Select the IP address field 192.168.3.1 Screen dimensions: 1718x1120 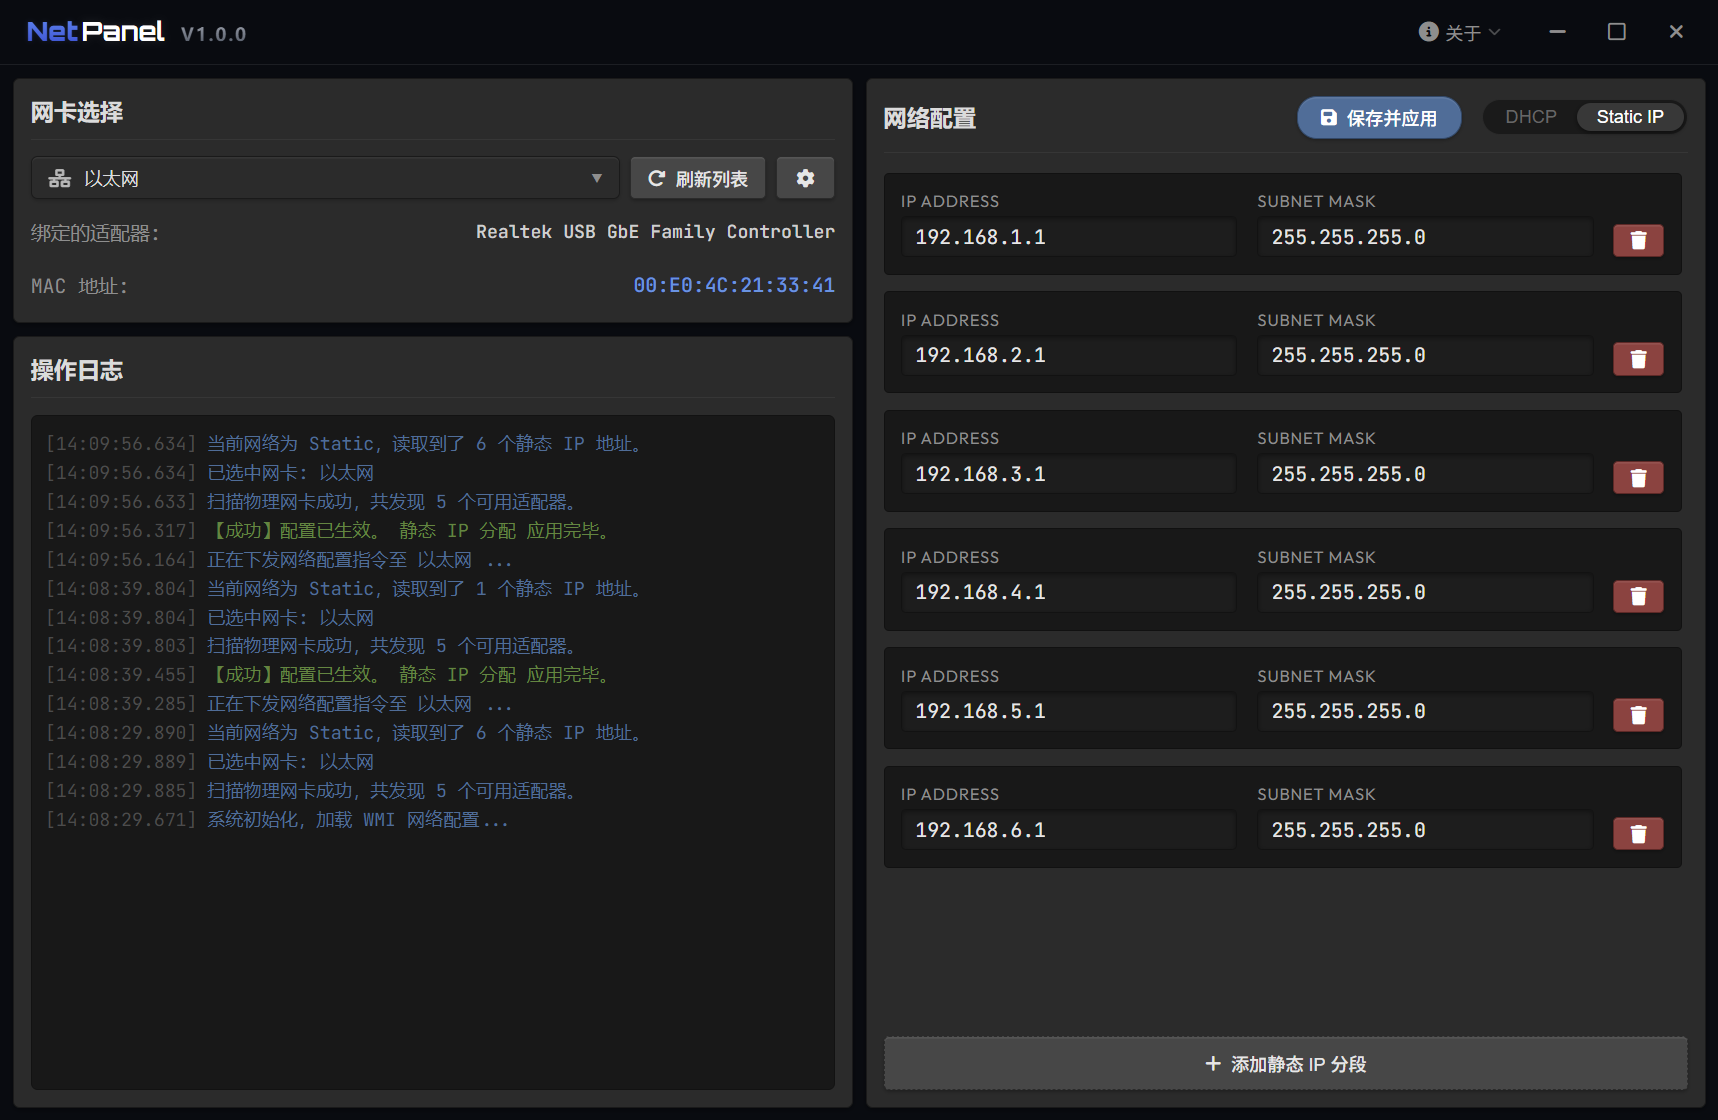click(x=1068, y=474)
